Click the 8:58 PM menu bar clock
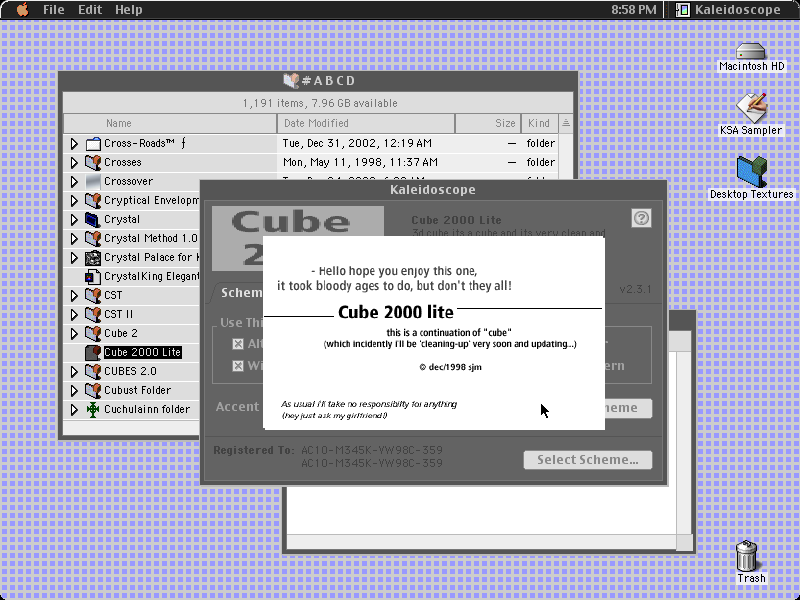This screenshot has height=600, width=800. [x=634, y=10]
